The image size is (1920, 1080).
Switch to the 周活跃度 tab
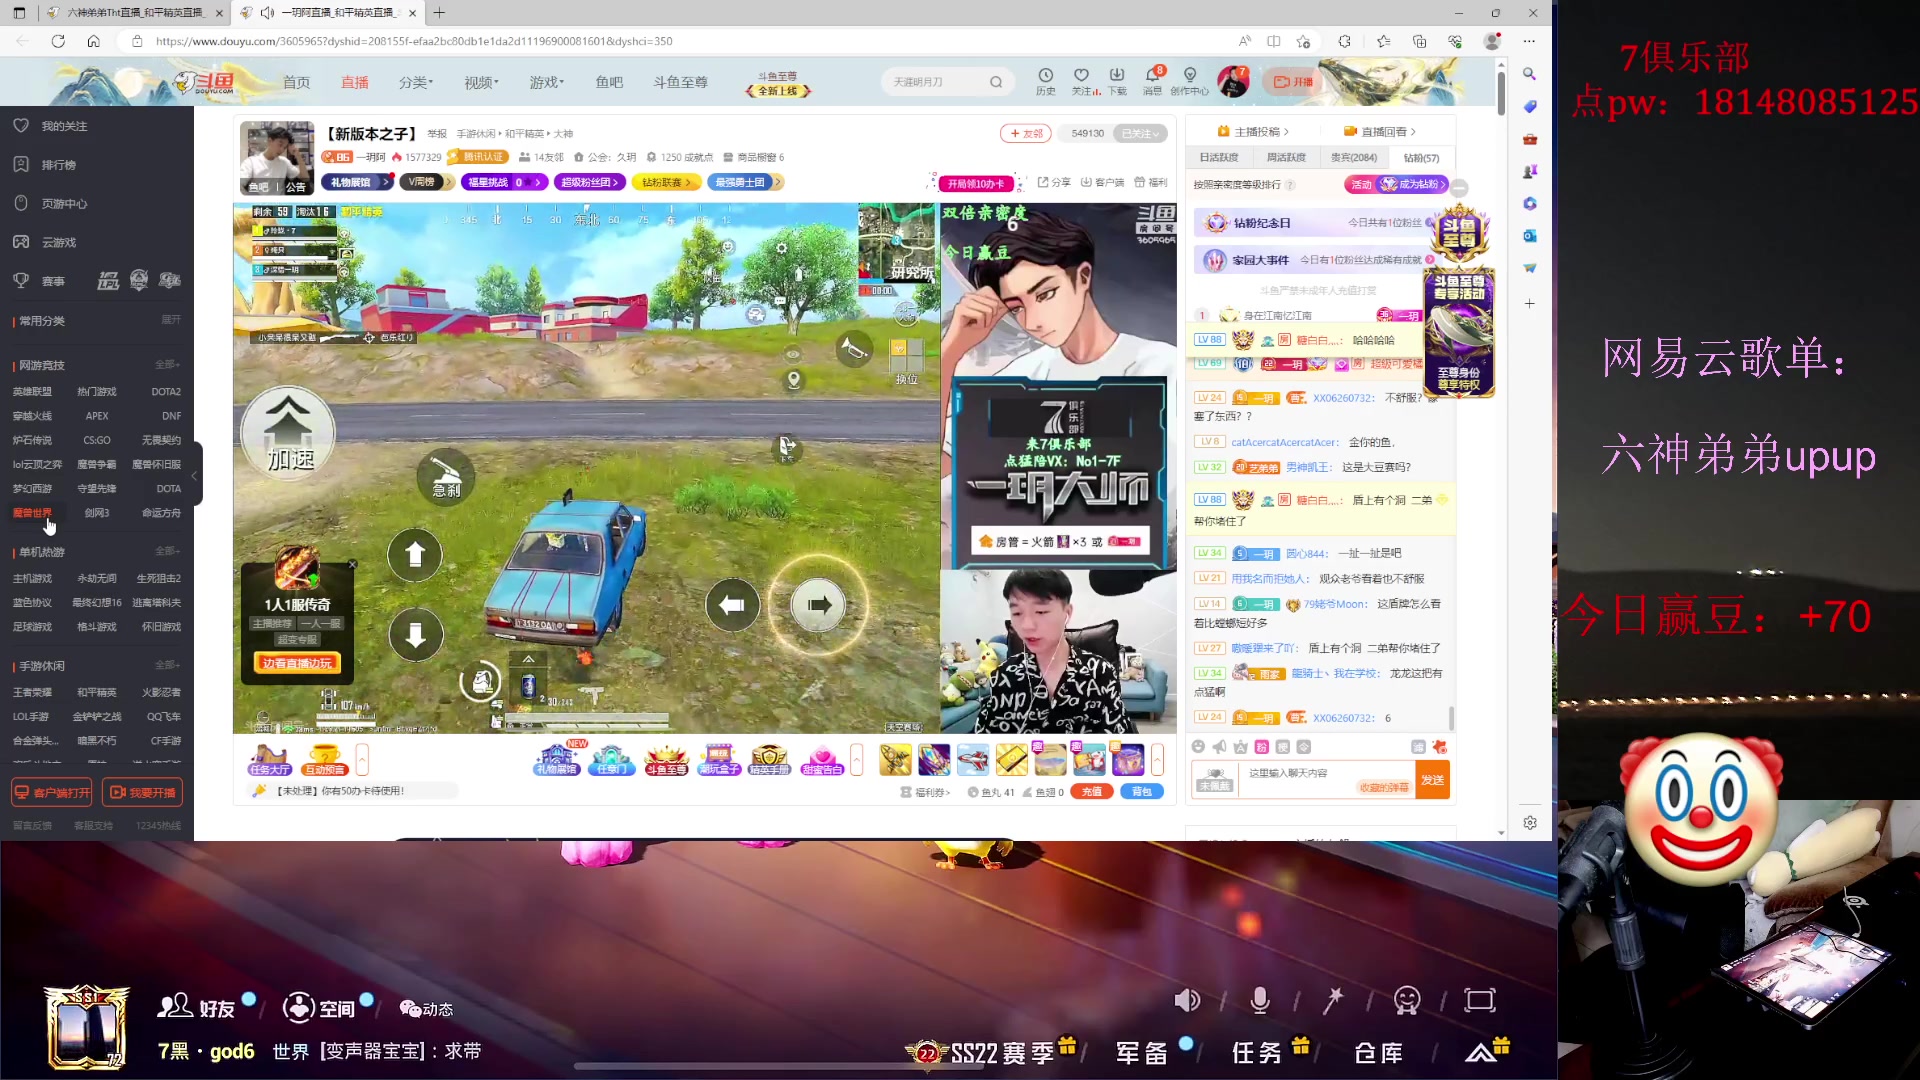[x=1286, y=158]
